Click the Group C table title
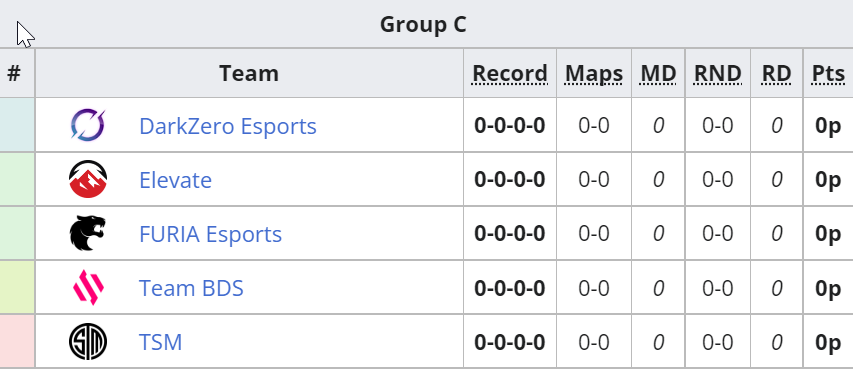The width and height of the screenshot is (853, 369). pyautogui.click(x=423, y=24)
